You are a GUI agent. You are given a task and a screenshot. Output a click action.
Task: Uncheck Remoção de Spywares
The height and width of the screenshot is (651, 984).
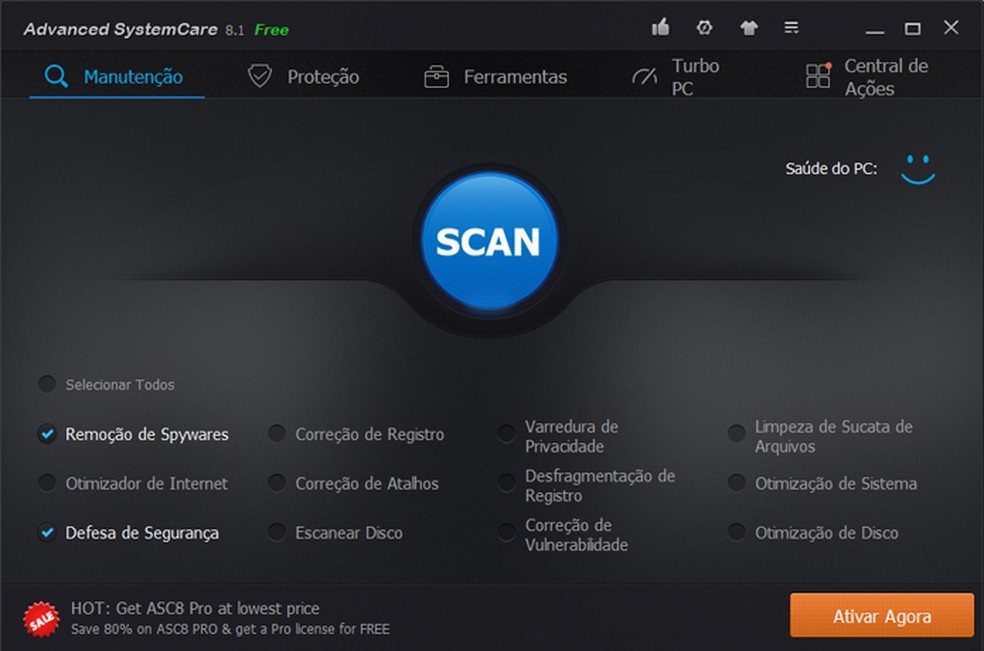point(46,434)
